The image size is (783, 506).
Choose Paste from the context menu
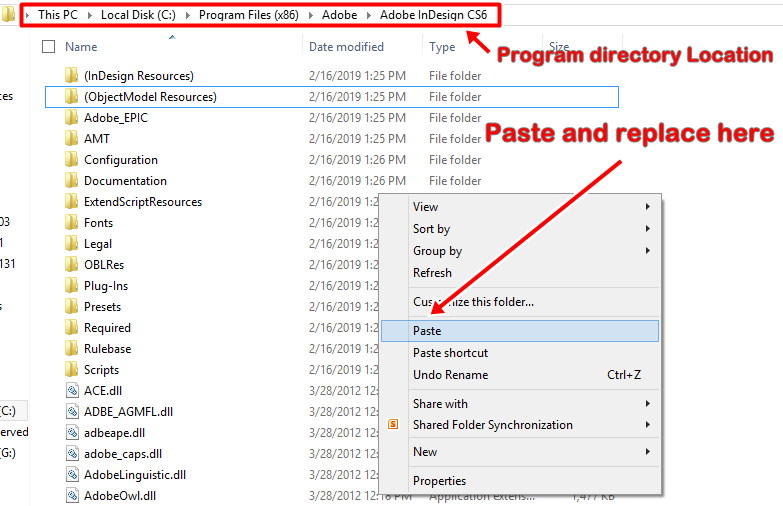click(x=520, y=331)
